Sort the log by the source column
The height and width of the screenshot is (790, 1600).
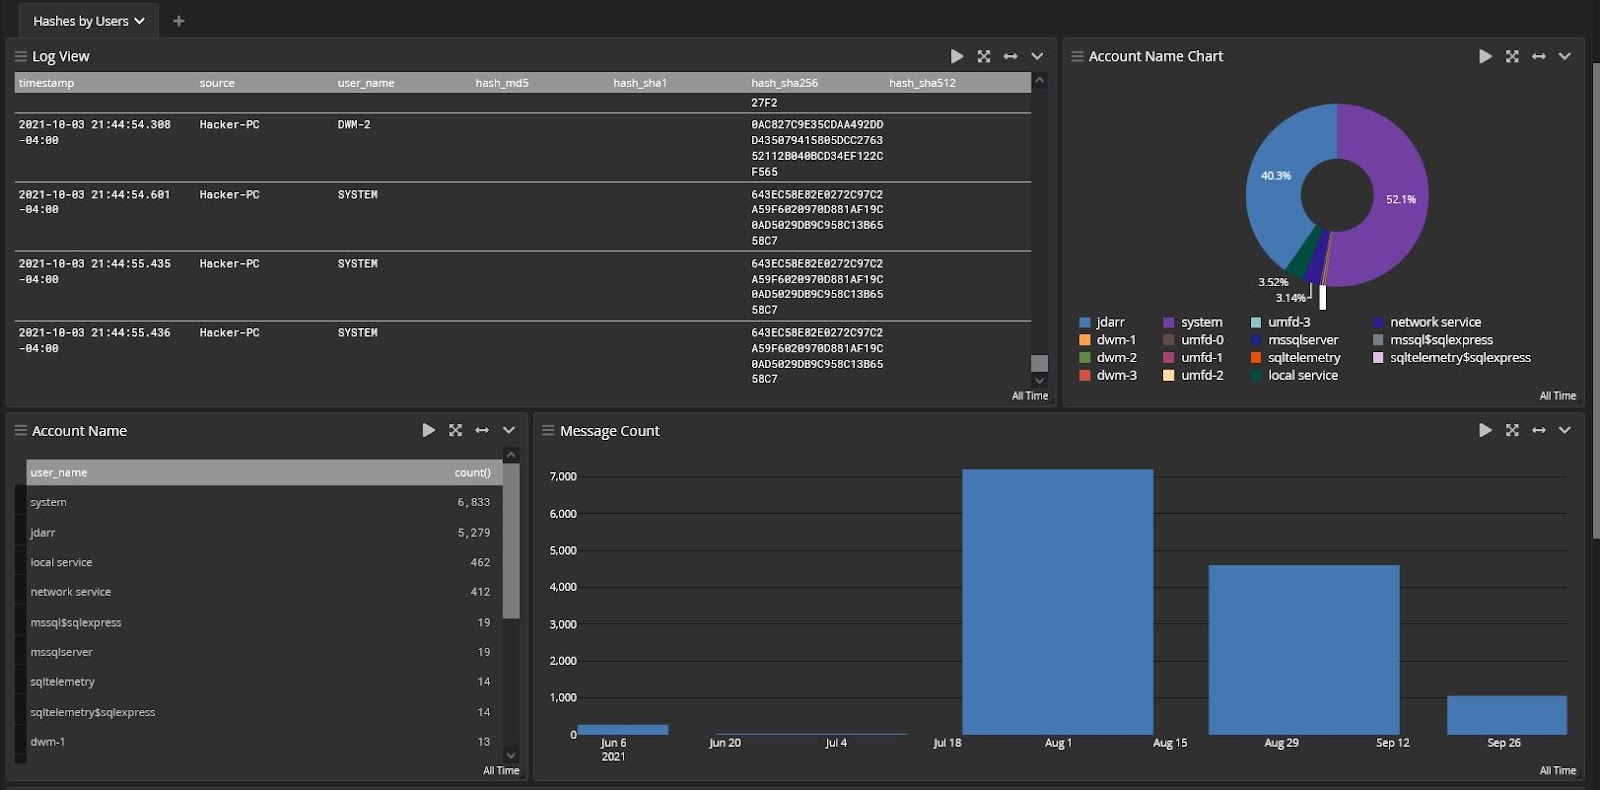point(217,83)
